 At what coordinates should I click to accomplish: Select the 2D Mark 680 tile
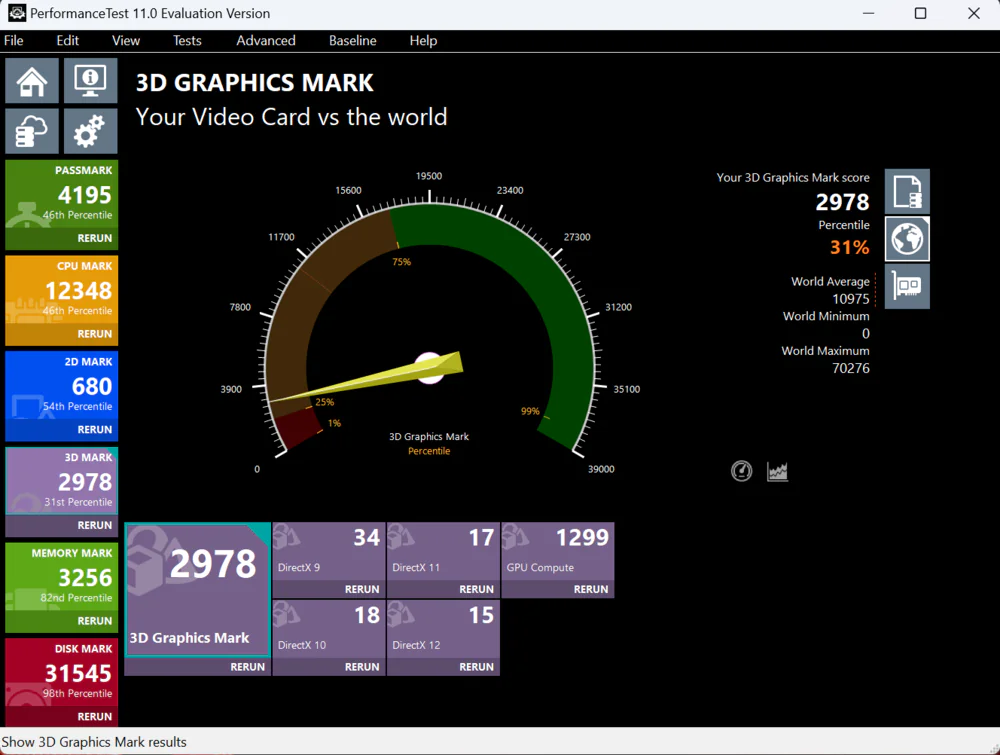62,386
